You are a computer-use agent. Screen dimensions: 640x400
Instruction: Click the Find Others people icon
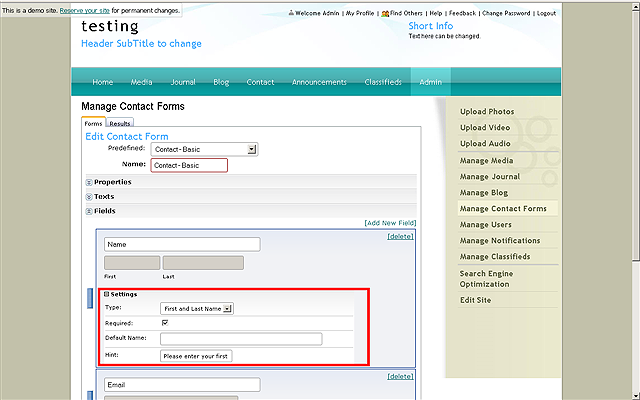(384, 14)
